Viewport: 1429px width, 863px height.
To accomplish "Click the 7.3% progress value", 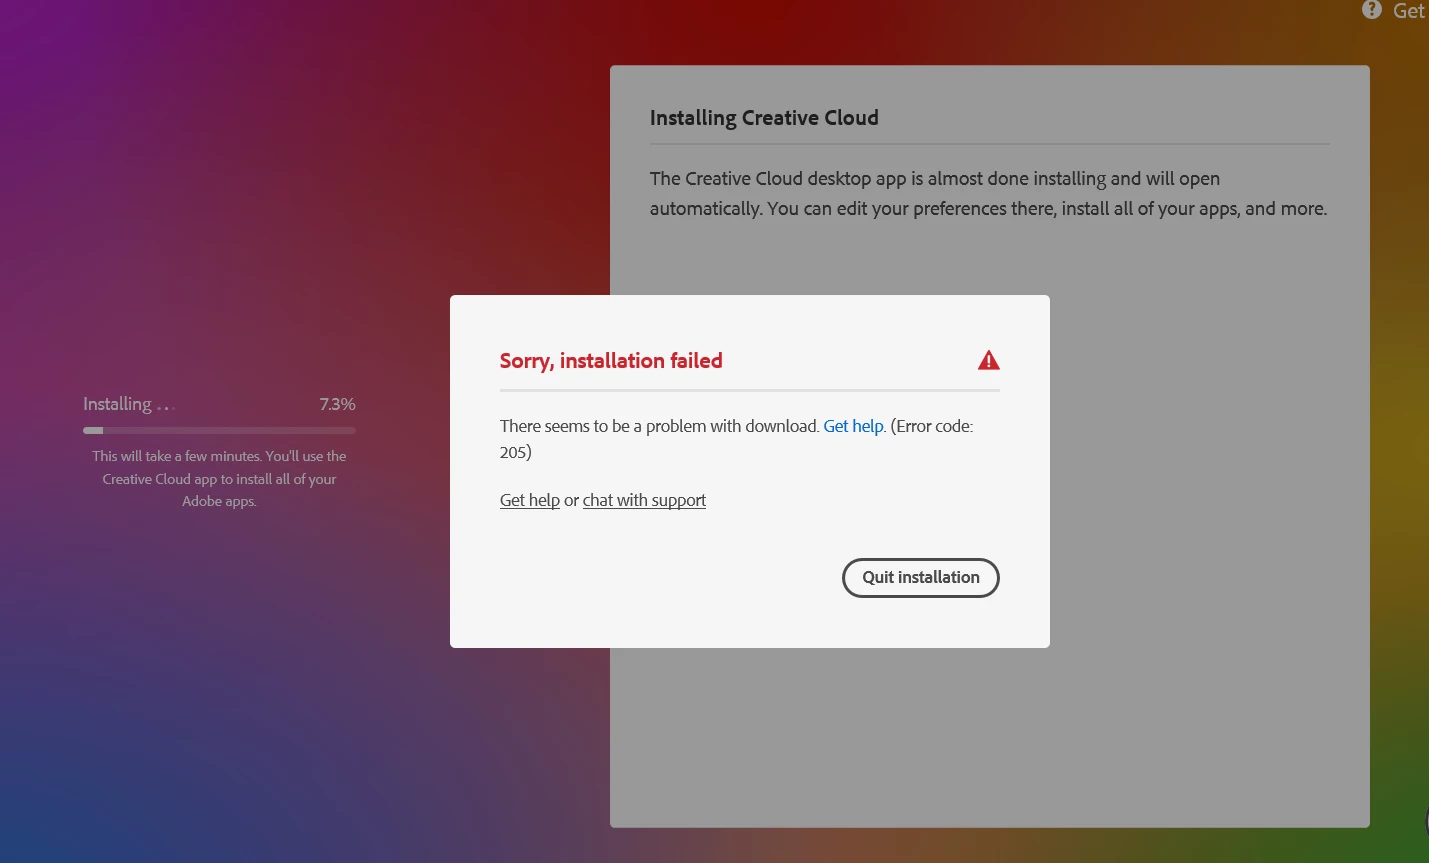I will click(337, 404).
